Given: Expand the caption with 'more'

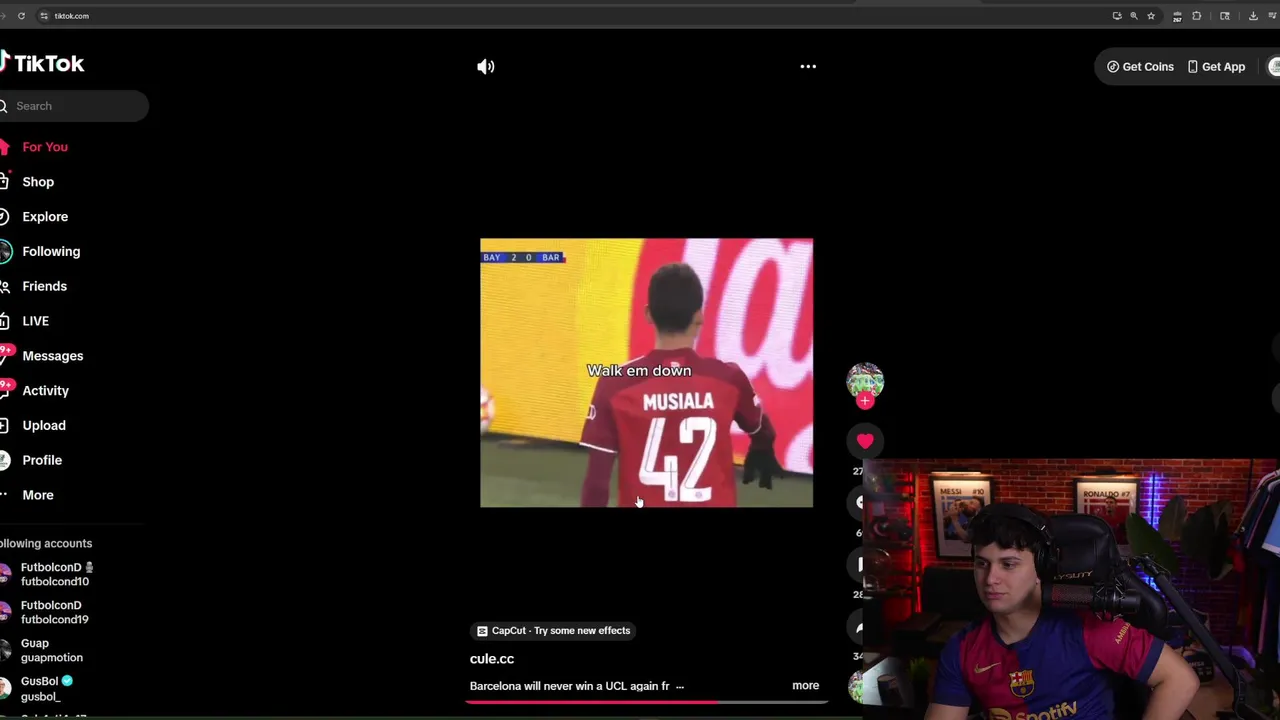Looking at the screenshot, I should tap(805, 686).
